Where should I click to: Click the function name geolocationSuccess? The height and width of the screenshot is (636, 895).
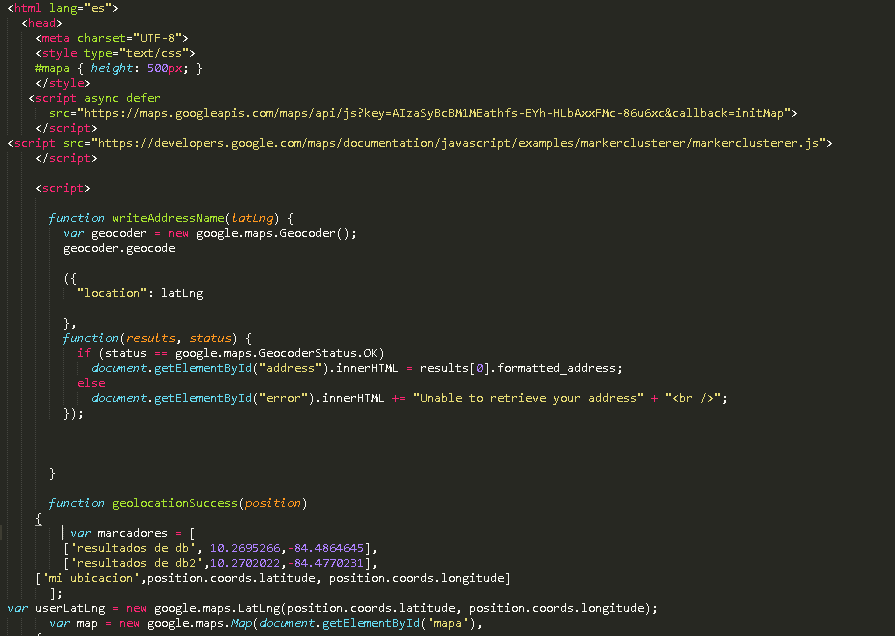[x=175, y=503]
